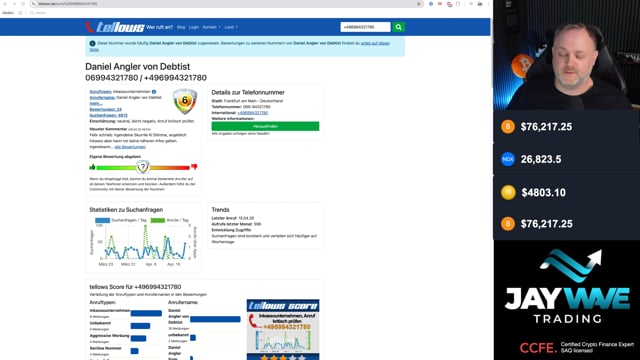The height and width of the screenshot is (360, 640).
Task: Click the Aggressive Werbung bar in Anruftypen
Action: coord(138,338)
